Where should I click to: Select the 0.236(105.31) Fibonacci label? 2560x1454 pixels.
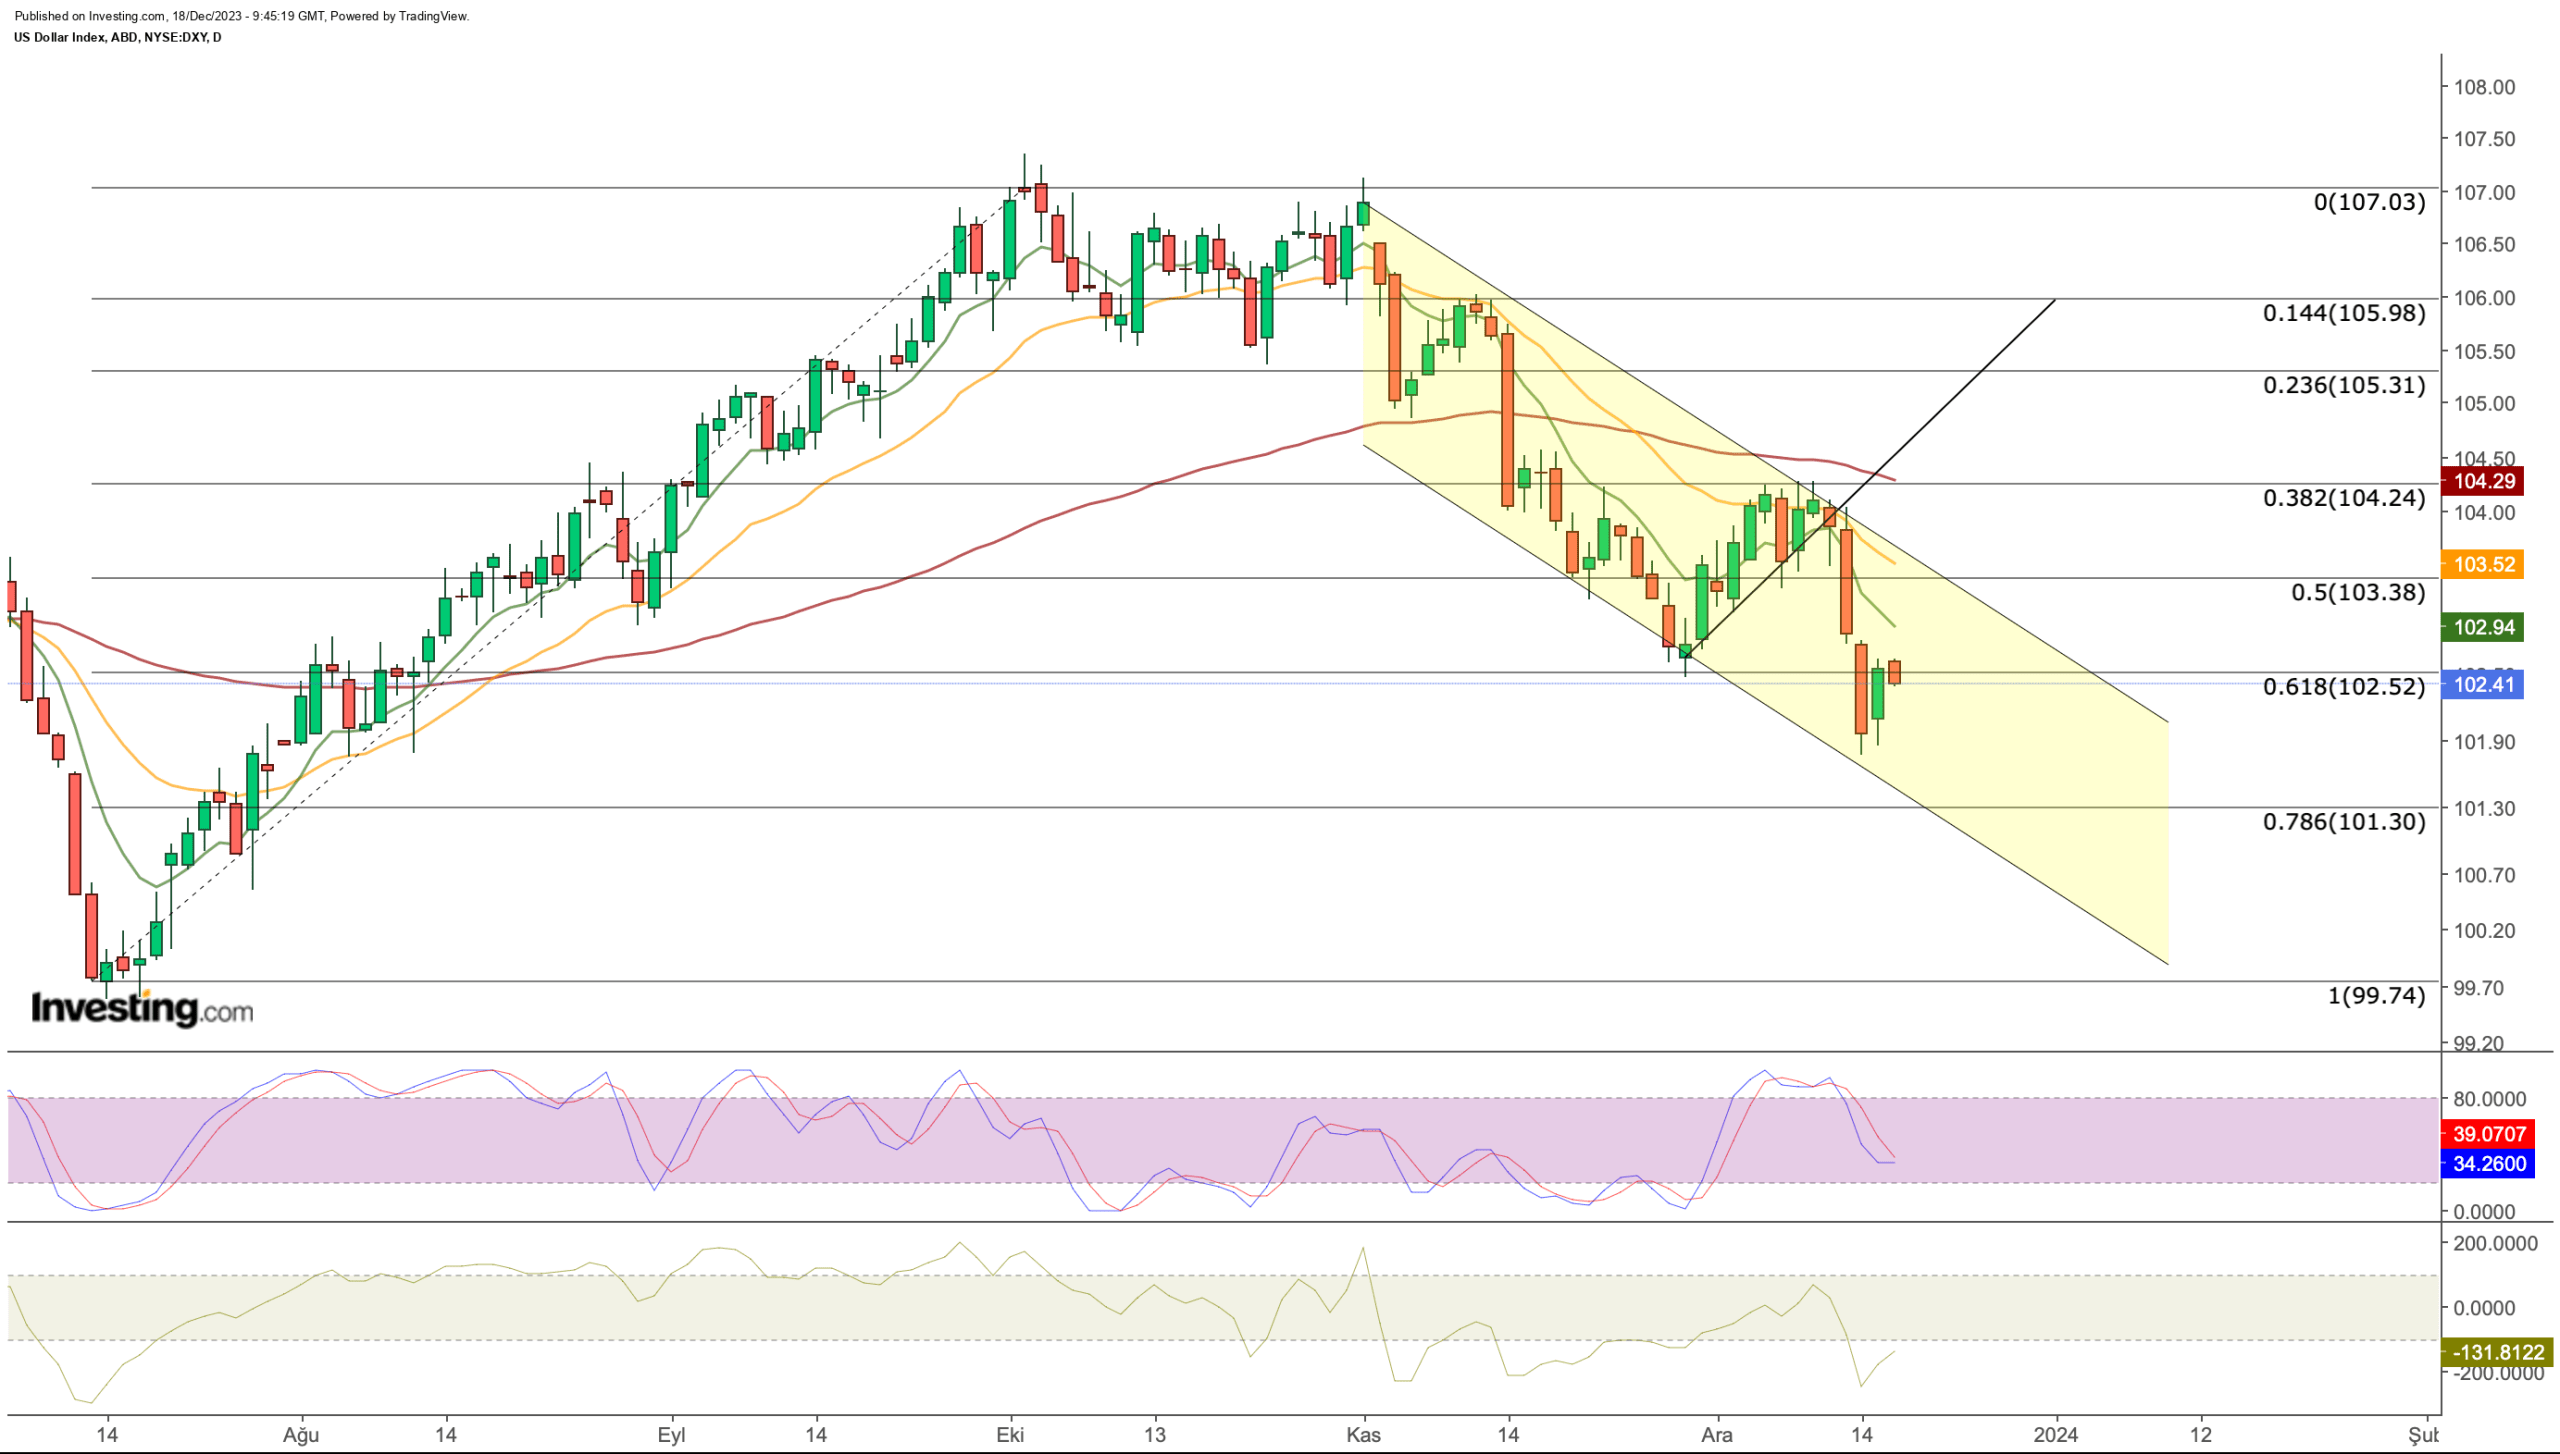tap(2344, 385)
